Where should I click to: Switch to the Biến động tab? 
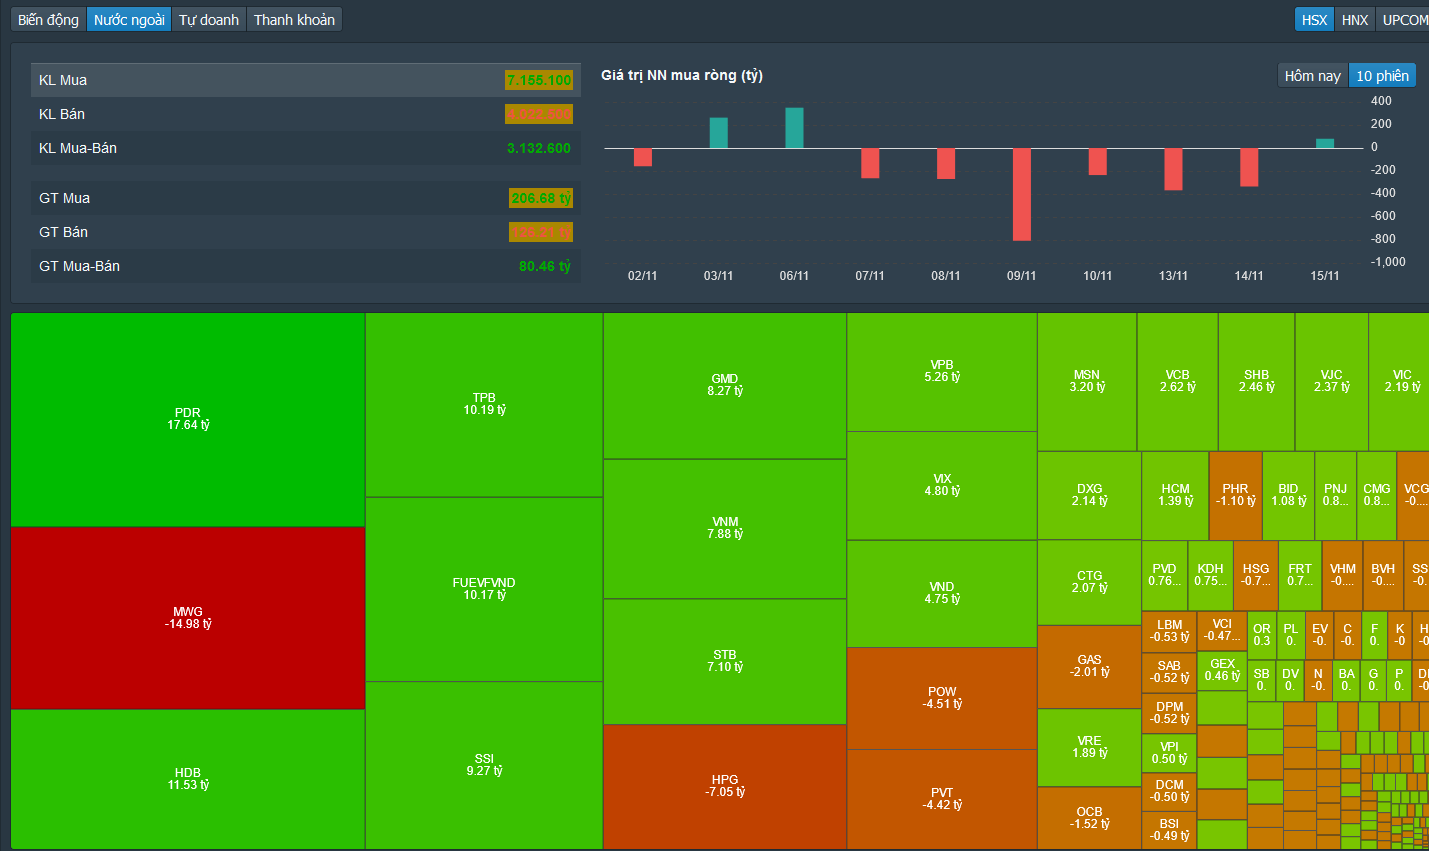pyautogui.click(x=48, y=19)
